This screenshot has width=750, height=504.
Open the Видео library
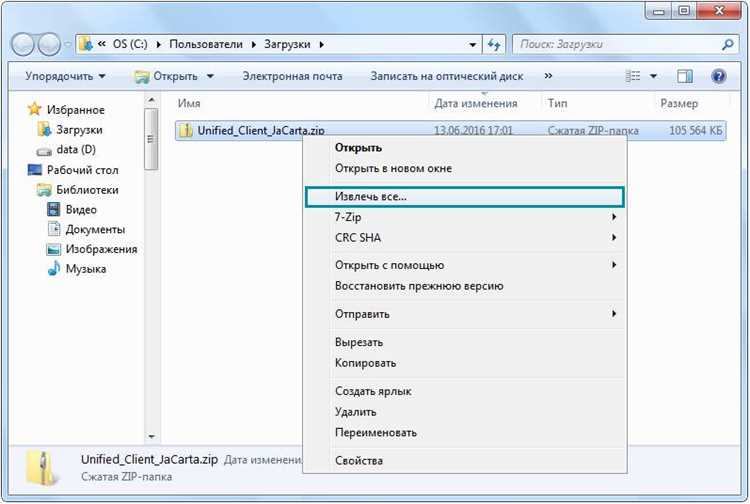click(x=72, y=209)
